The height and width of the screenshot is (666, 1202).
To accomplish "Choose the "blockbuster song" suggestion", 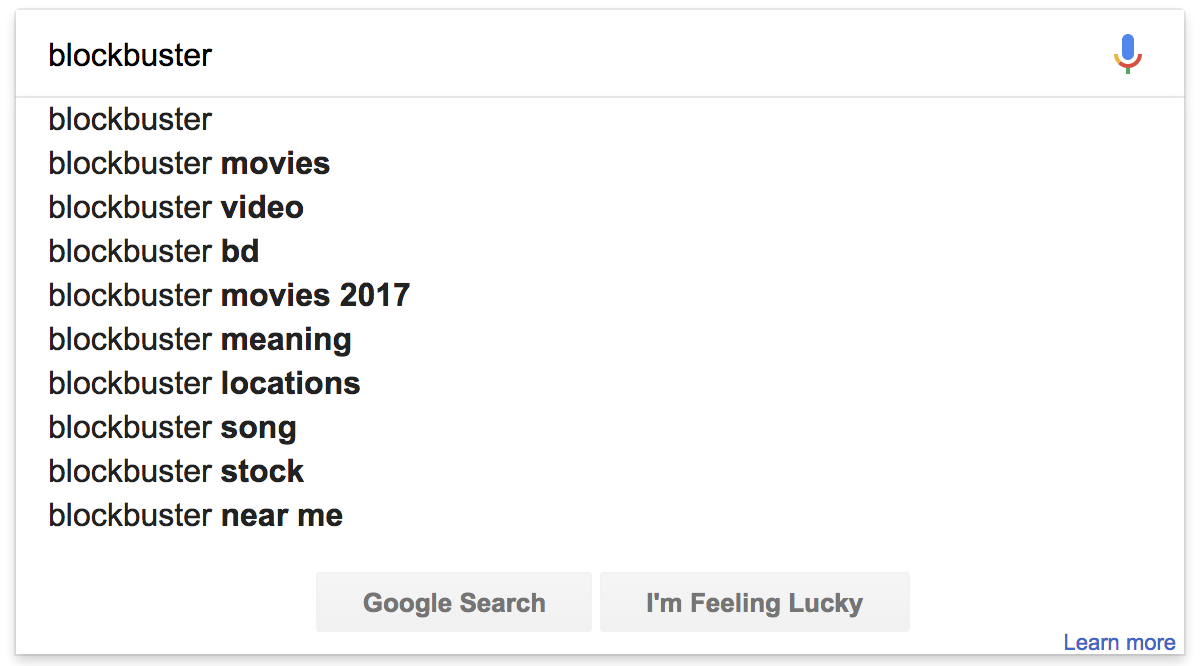I will click(x=600, y=428).
